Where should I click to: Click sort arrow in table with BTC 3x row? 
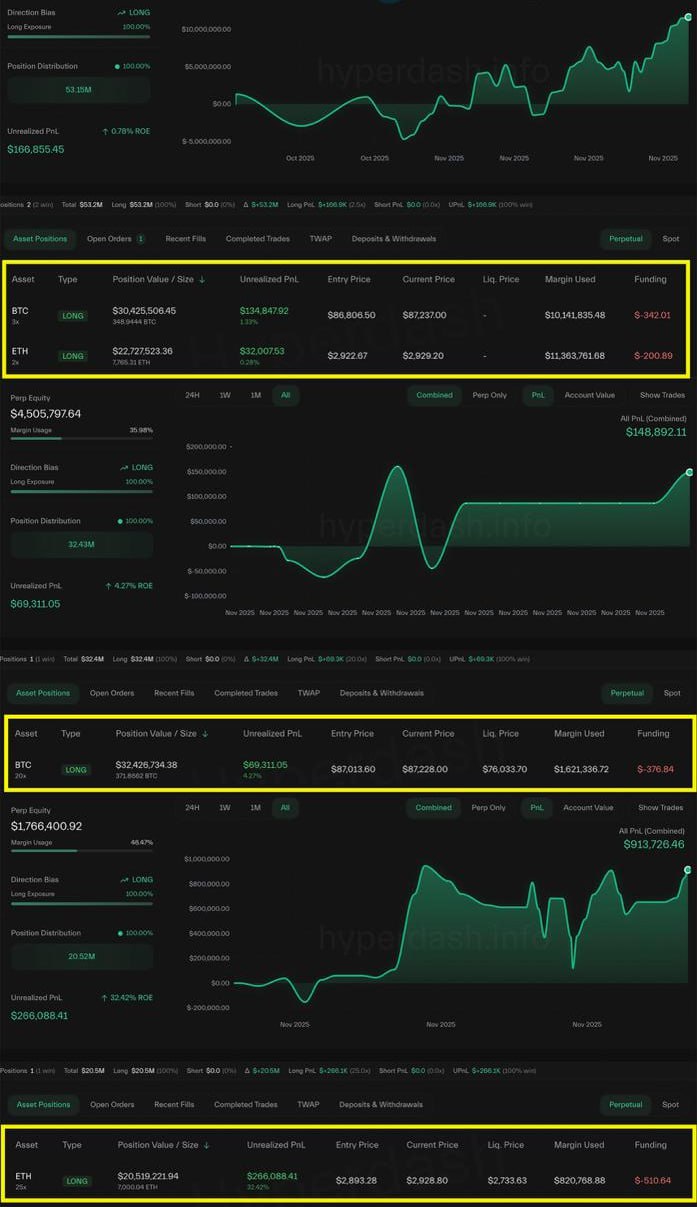(202, 280)
